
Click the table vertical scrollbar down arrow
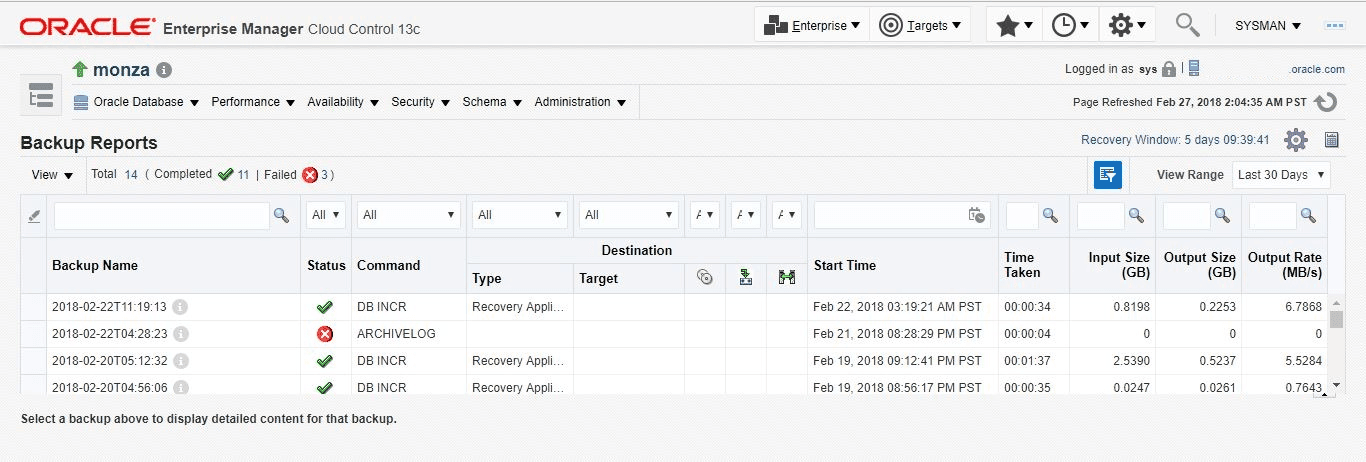1336,385
